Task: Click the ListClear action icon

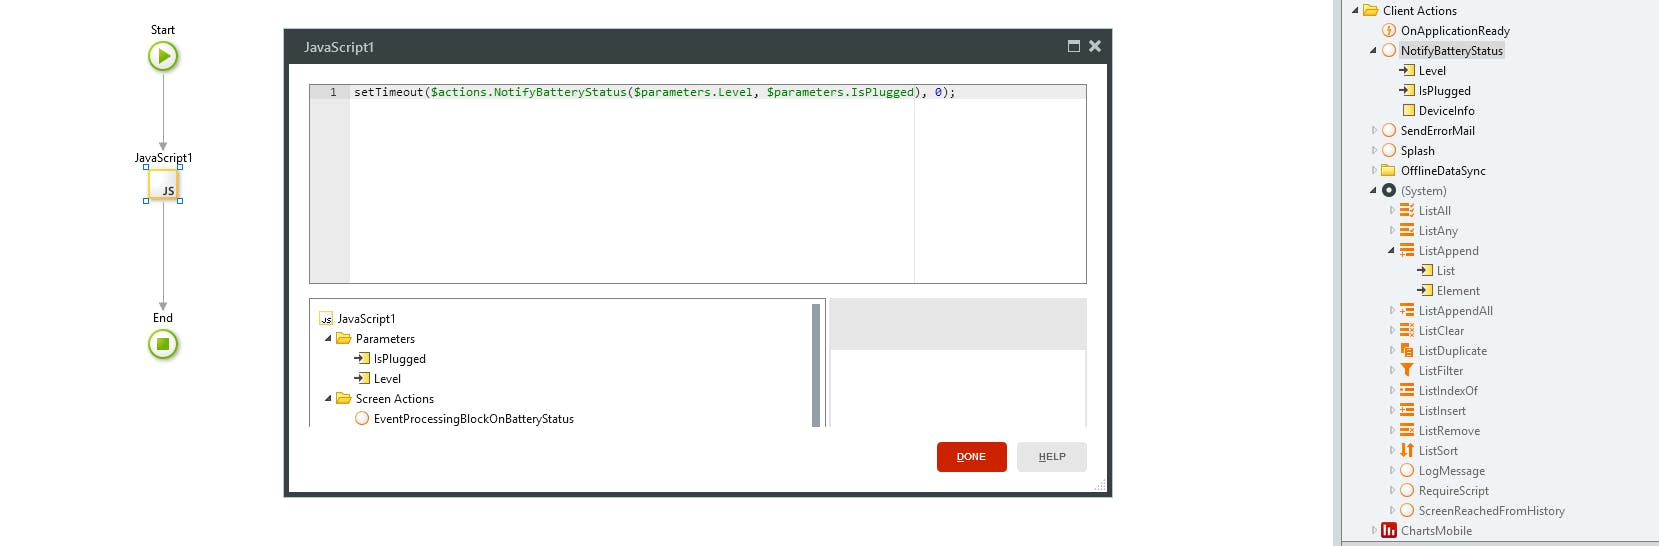Action: (1407, 331)
